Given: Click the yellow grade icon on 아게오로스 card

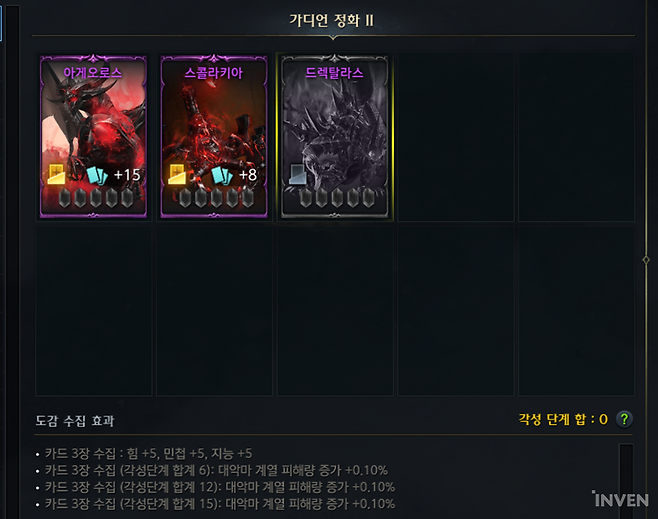Looking at the screenshot, I should (55, 174).
